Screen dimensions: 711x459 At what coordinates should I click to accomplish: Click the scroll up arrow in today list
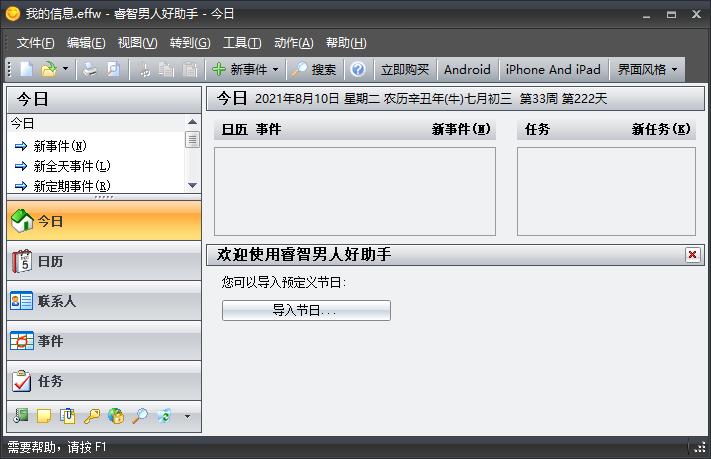coord(192,123)
